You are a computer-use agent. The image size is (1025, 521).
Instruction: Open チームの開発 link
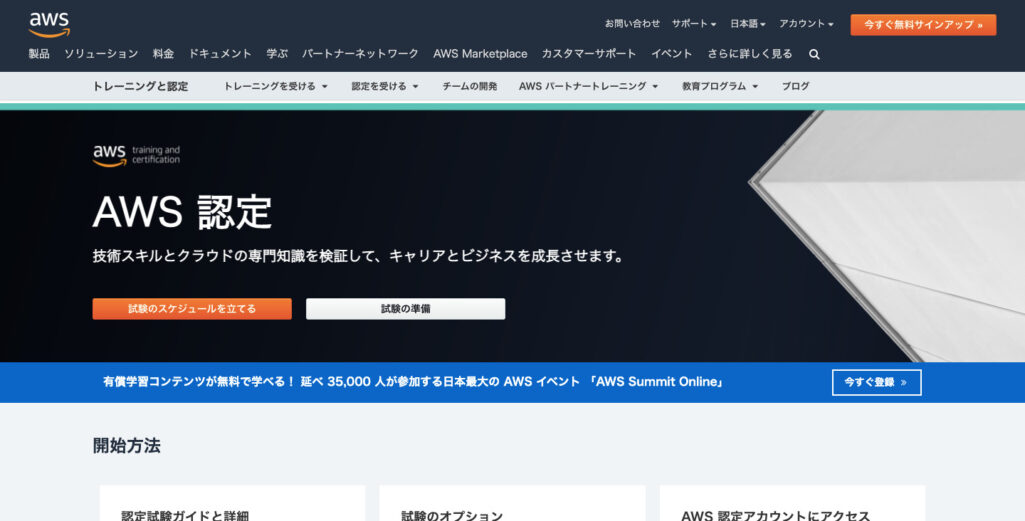coord(469,86)
